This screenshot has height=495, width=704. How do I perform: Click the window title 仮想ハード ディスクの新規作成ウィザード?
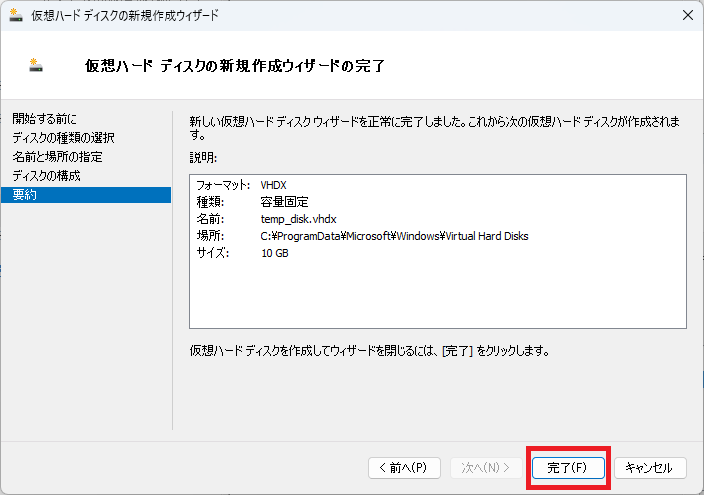[124, 15]
